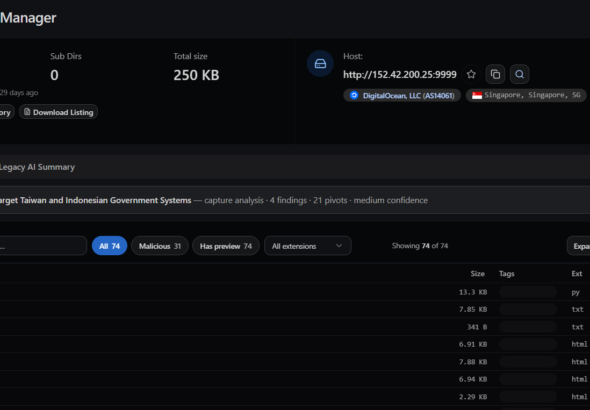The height and width of the screenshot is (410, 590).
Task: Click the search magnifier icon beside host
Action: 519,74
